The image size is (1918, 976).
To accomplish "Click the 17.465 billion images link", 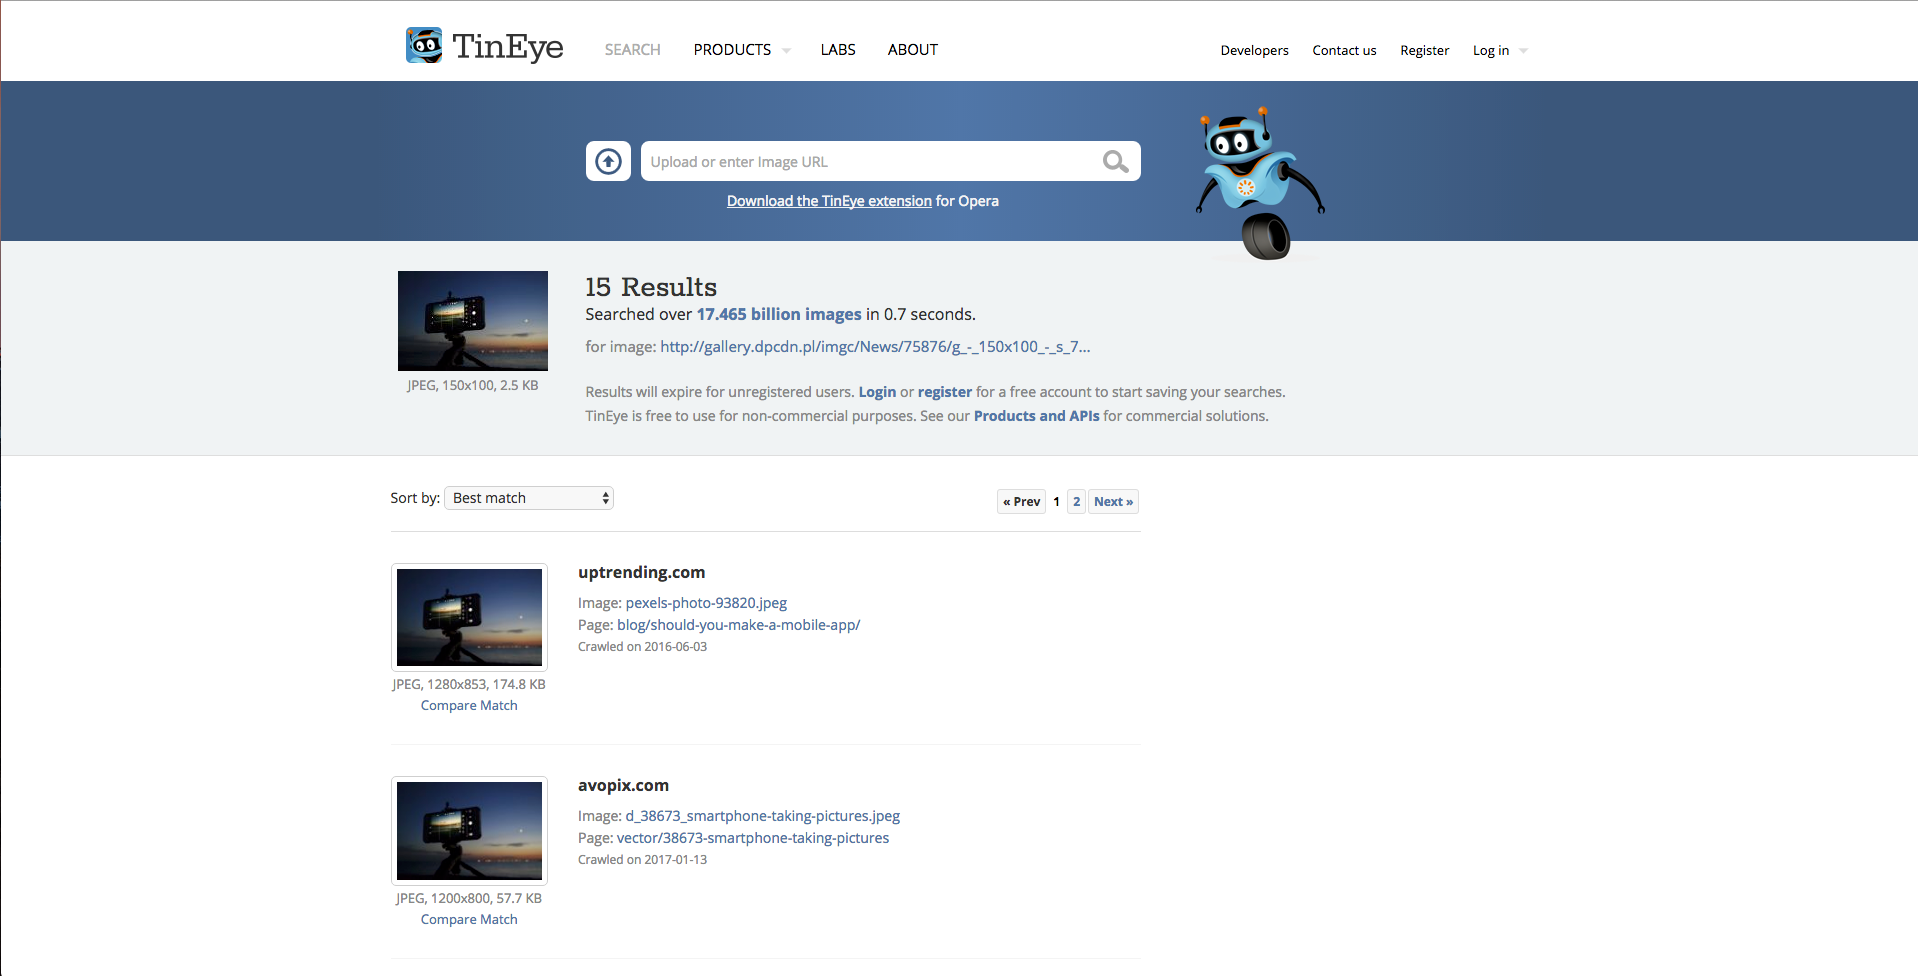I will (779, 314).
